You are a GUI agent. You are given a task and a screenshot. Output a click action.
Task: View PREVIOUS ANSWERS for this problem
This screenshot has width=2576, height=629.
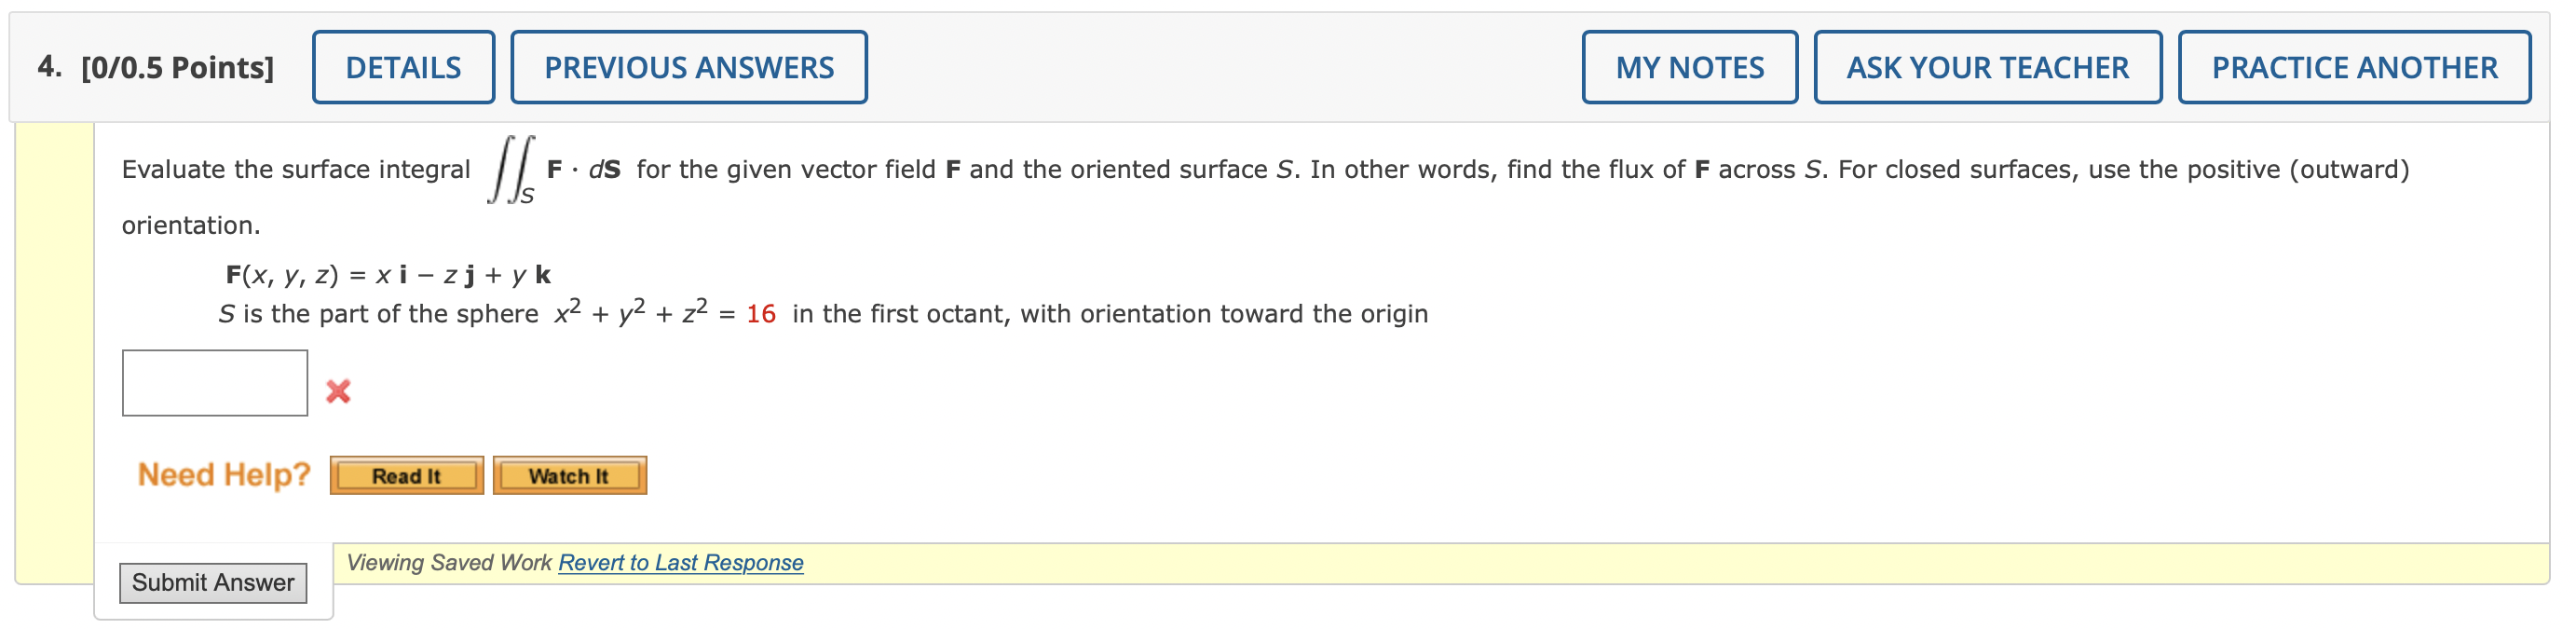tap(687, 66)
